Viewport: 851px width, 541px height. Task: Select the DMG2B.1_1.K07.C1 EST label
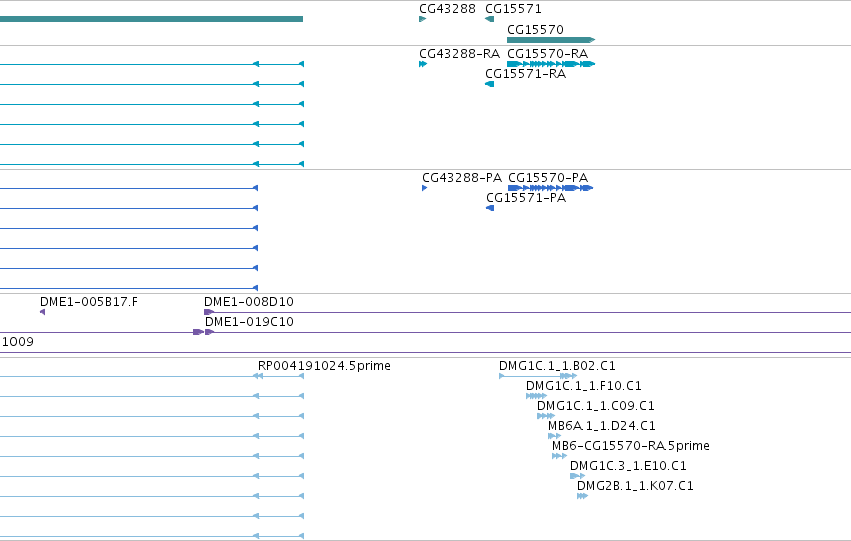(x=635, y=486)
